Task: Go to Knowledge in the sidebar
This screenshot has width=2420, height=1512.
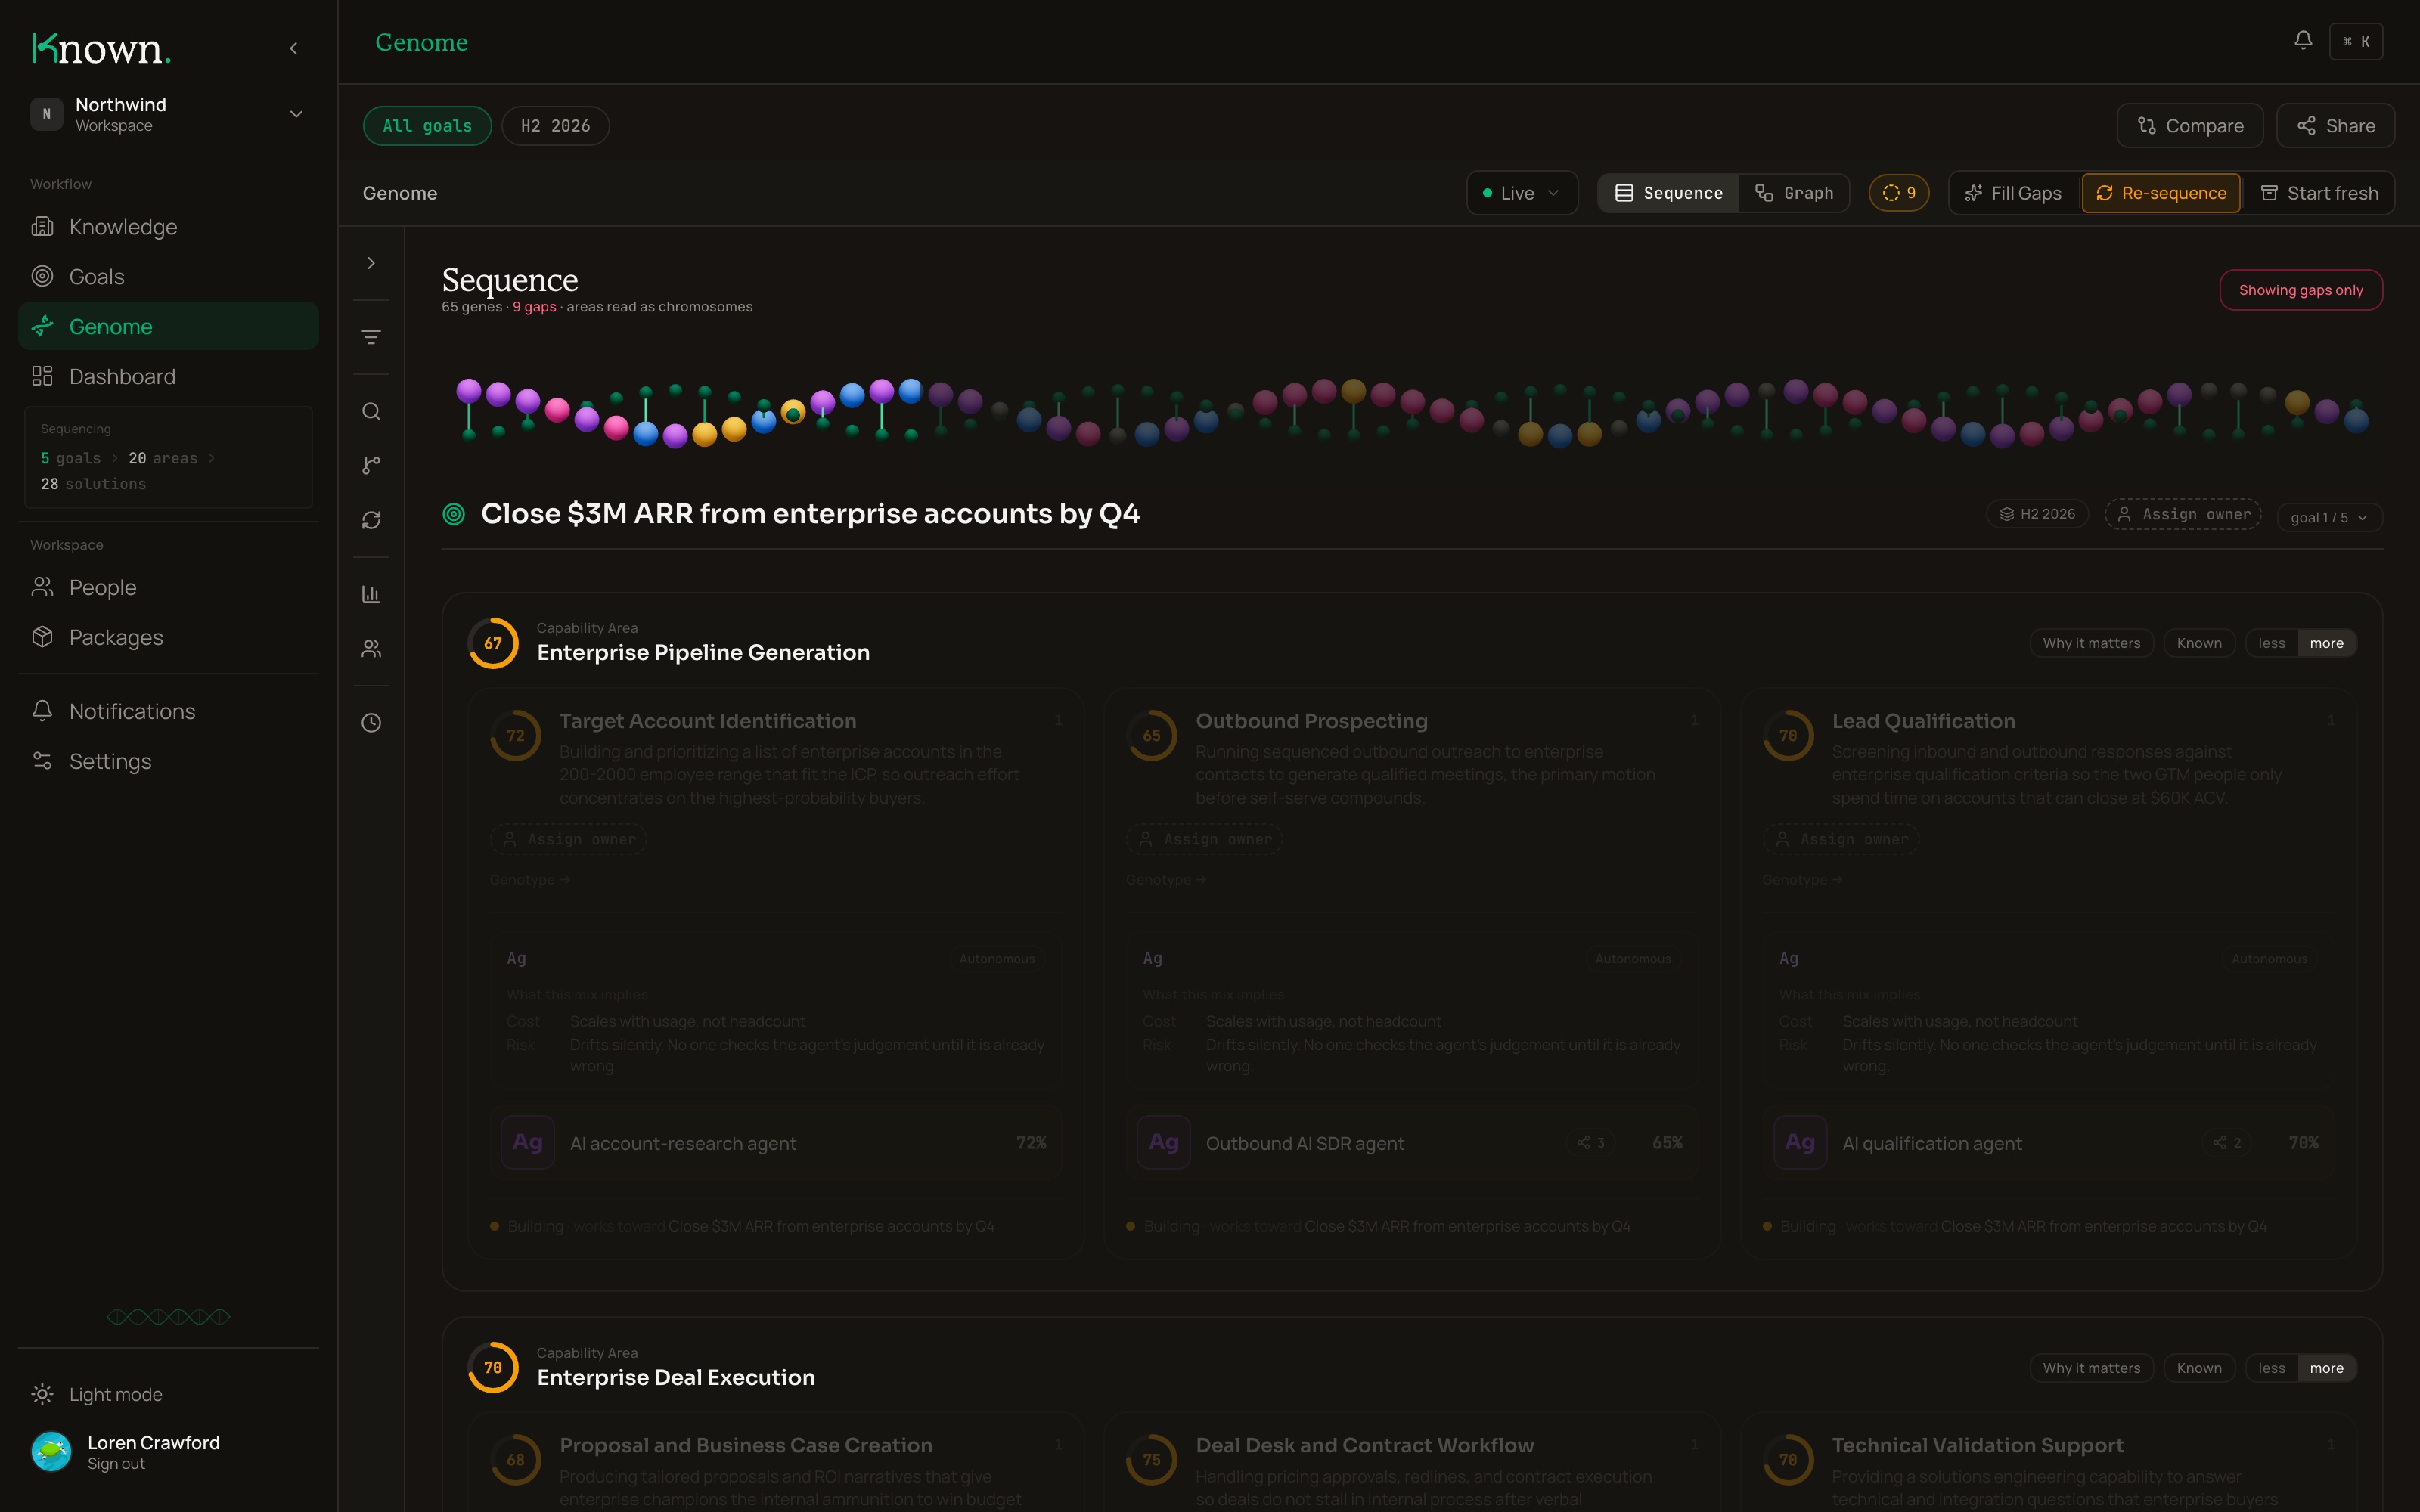Action: tap(168, 227)
